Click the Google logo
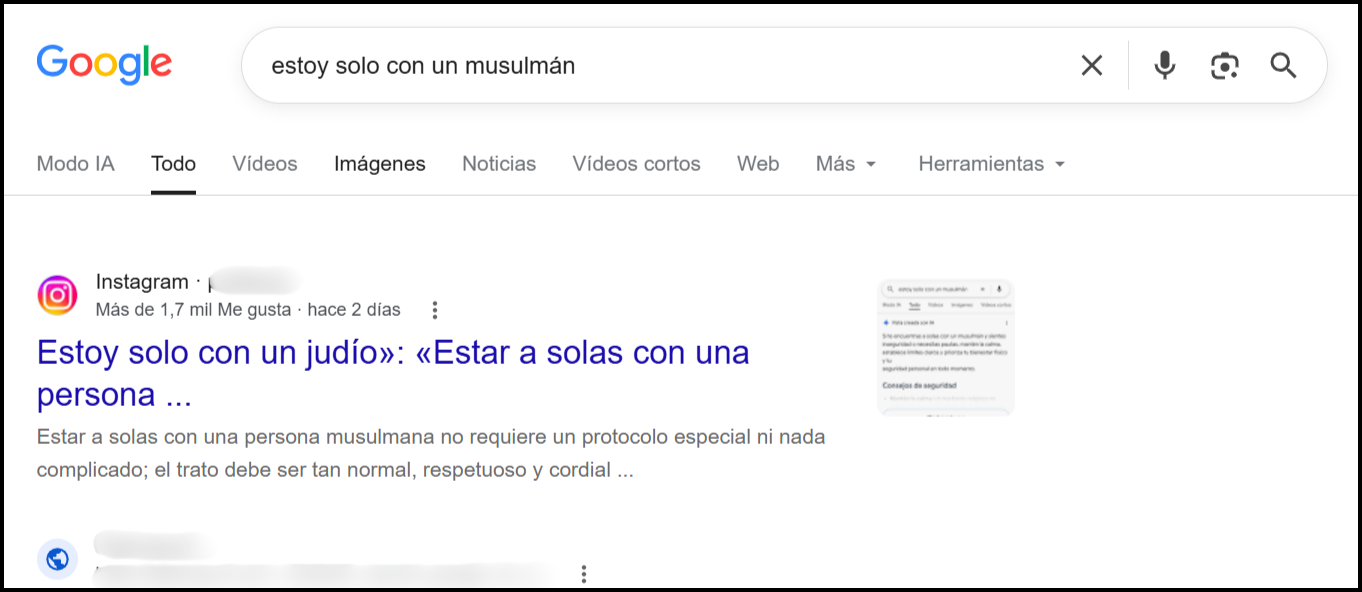1362x592 pixels. point(104,64)
